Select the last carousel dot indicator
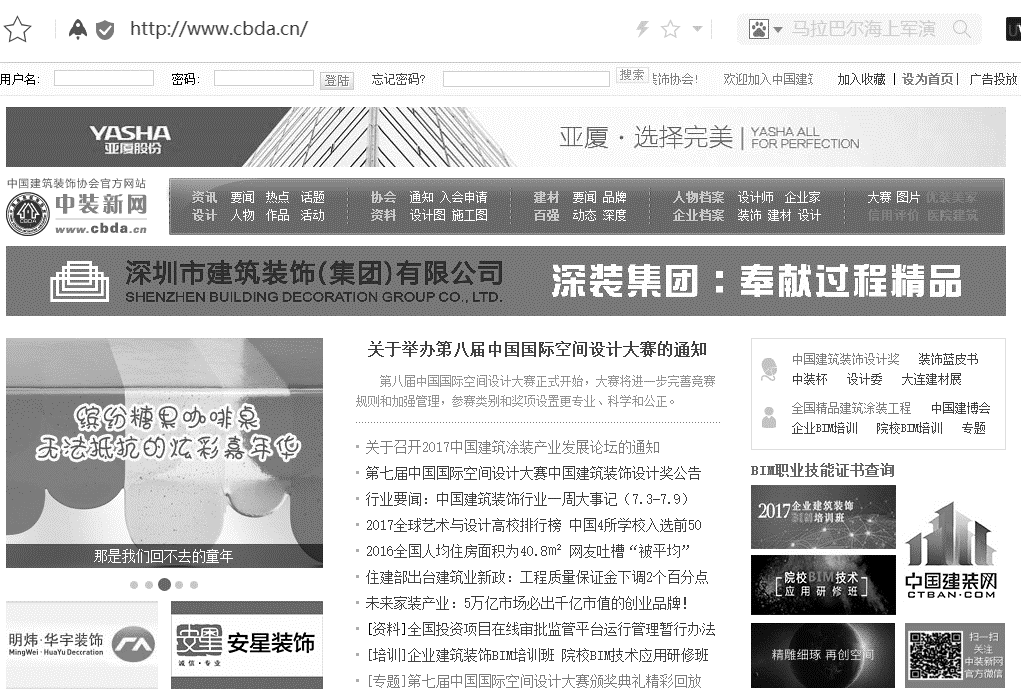The height and width of the screenshot is (696, 1021). pyautogui.click(x=194, y=584)
